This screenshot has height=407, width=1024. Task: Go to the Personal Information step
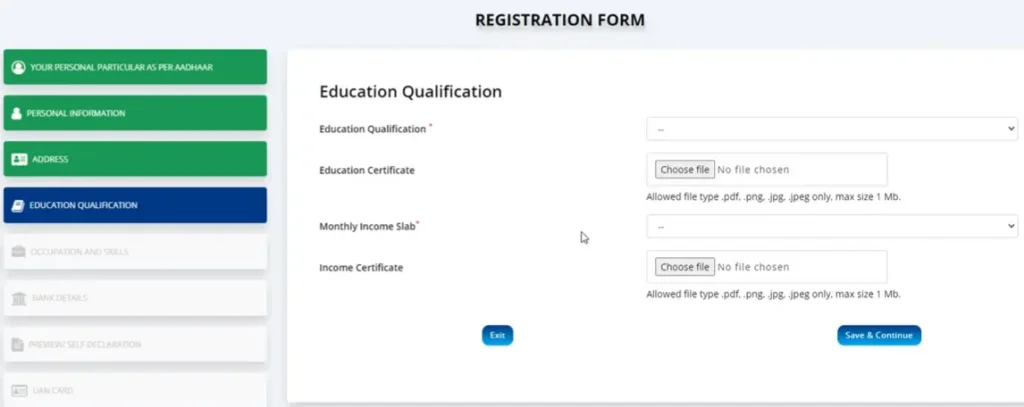tap(76, 114)
